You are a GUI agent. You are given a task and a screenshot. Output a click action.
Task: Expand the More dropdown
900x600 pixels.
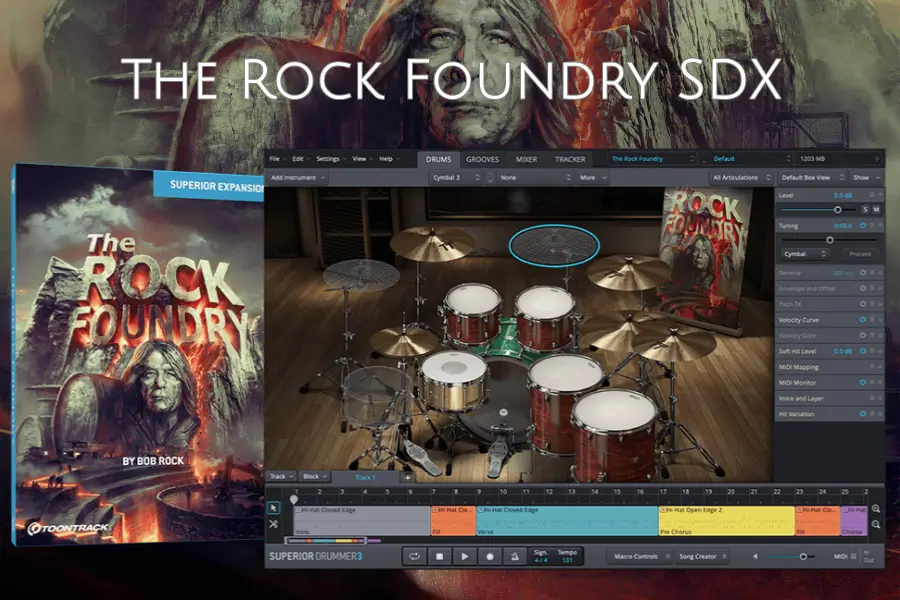coord(592,178)
